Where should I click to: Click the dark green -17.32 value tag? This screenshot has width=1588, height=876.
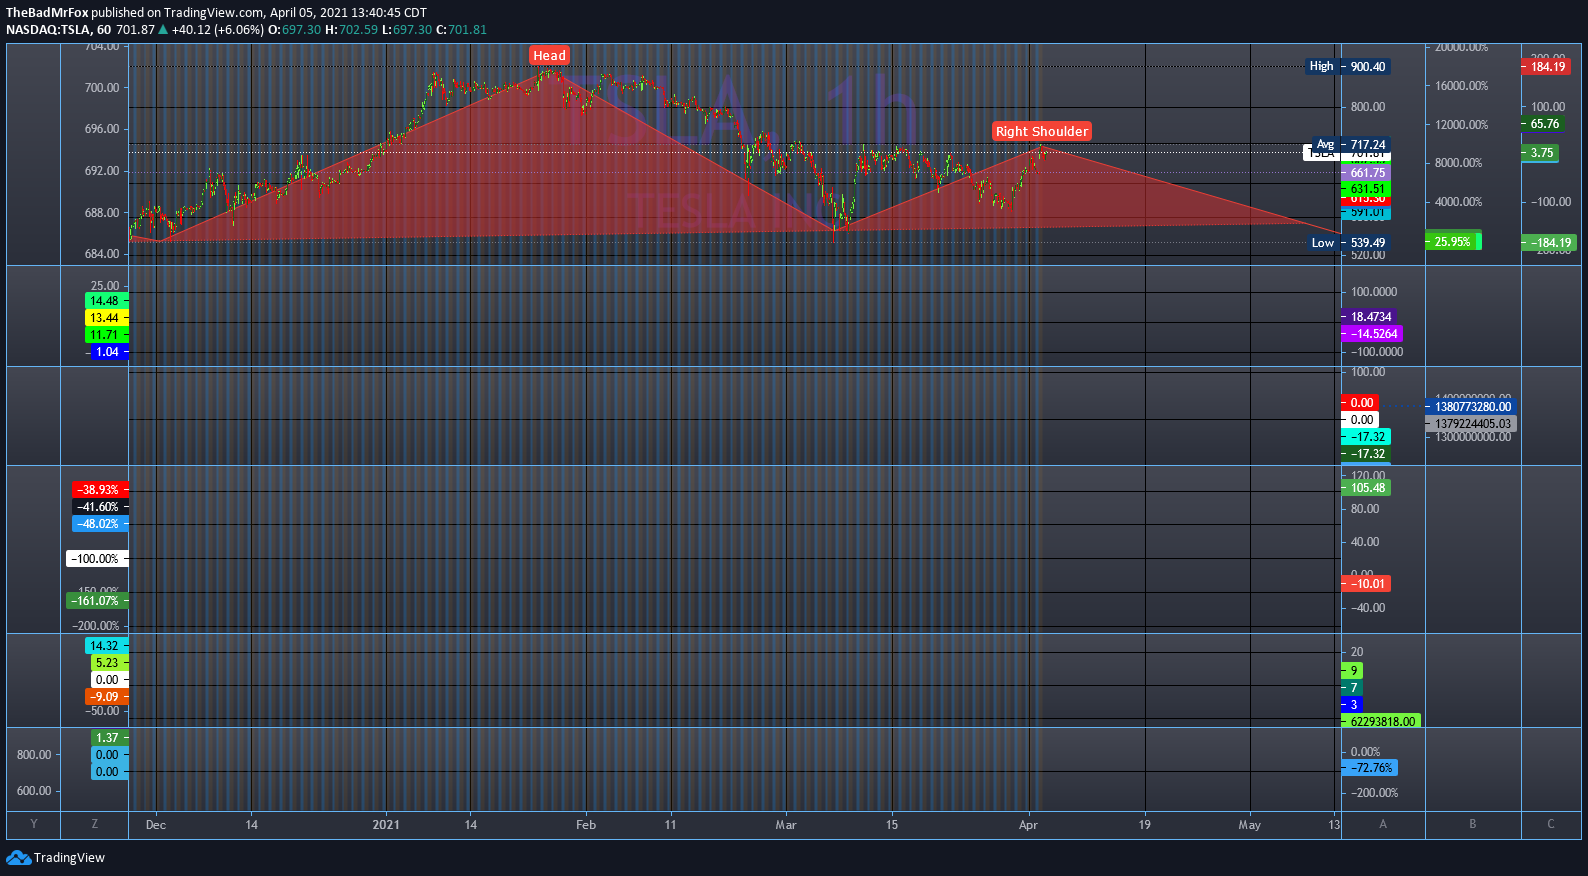click(x=1366, y=454)
